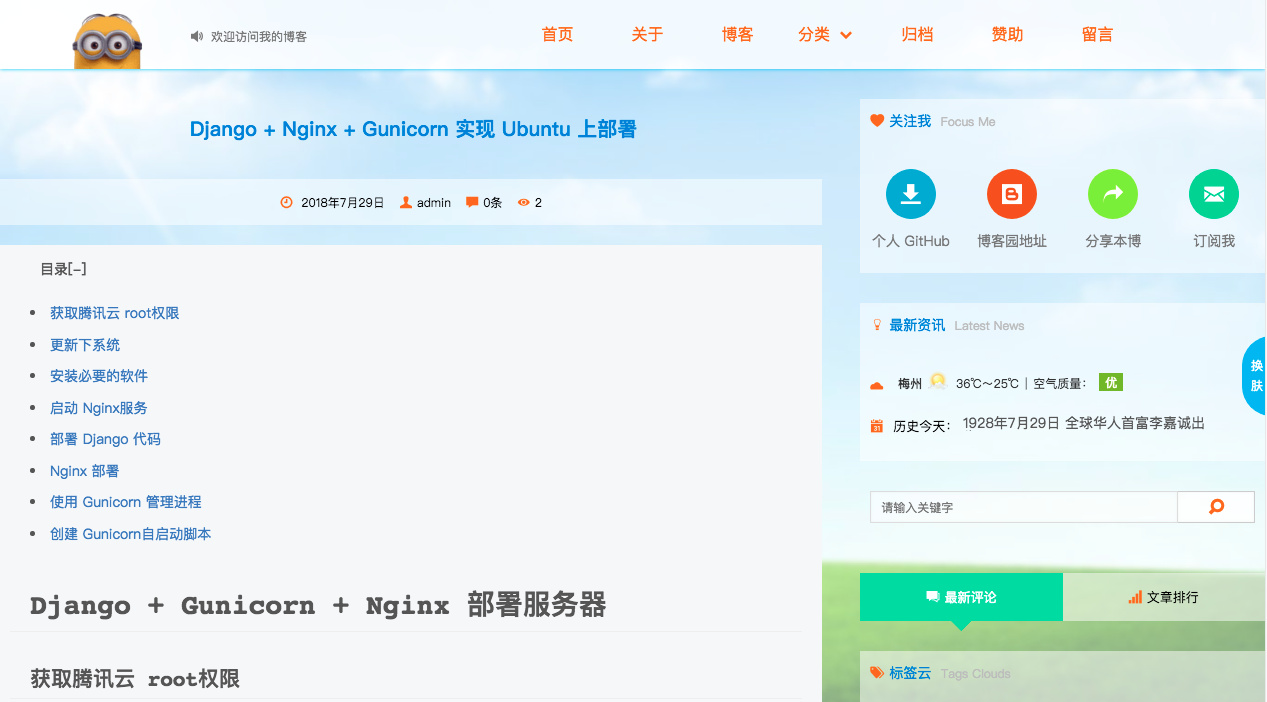The height and width of the screenshot is (702, 1267).
Task: Click the magnifier search button
Action: pos(1216,507)
